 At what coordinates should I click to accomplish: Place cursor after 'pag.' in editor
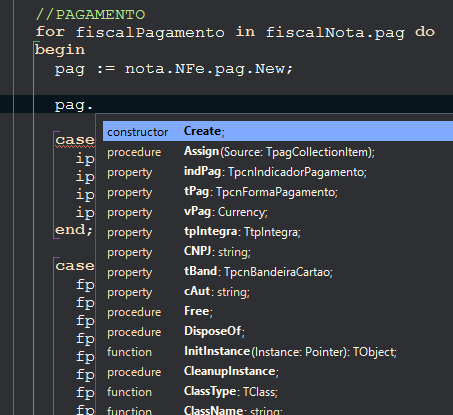point(94,105)
